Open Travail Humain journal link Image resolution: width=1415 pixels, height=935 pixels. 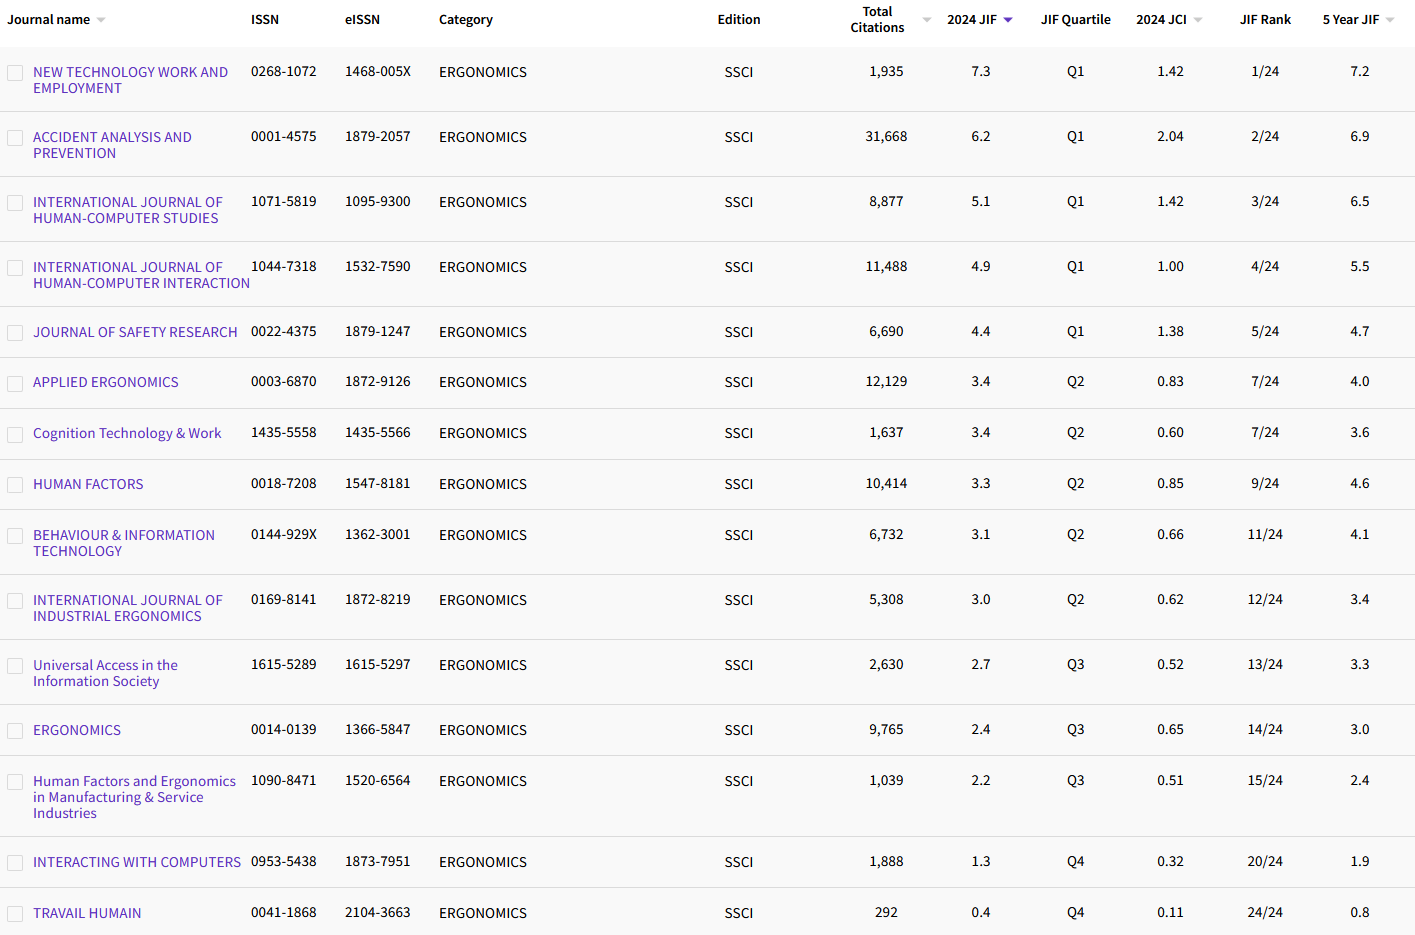(87, 913)
